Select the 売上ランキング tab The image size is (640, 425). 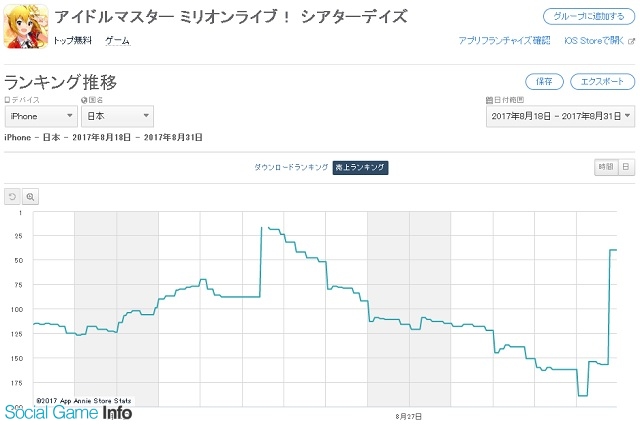pos(360,167)
